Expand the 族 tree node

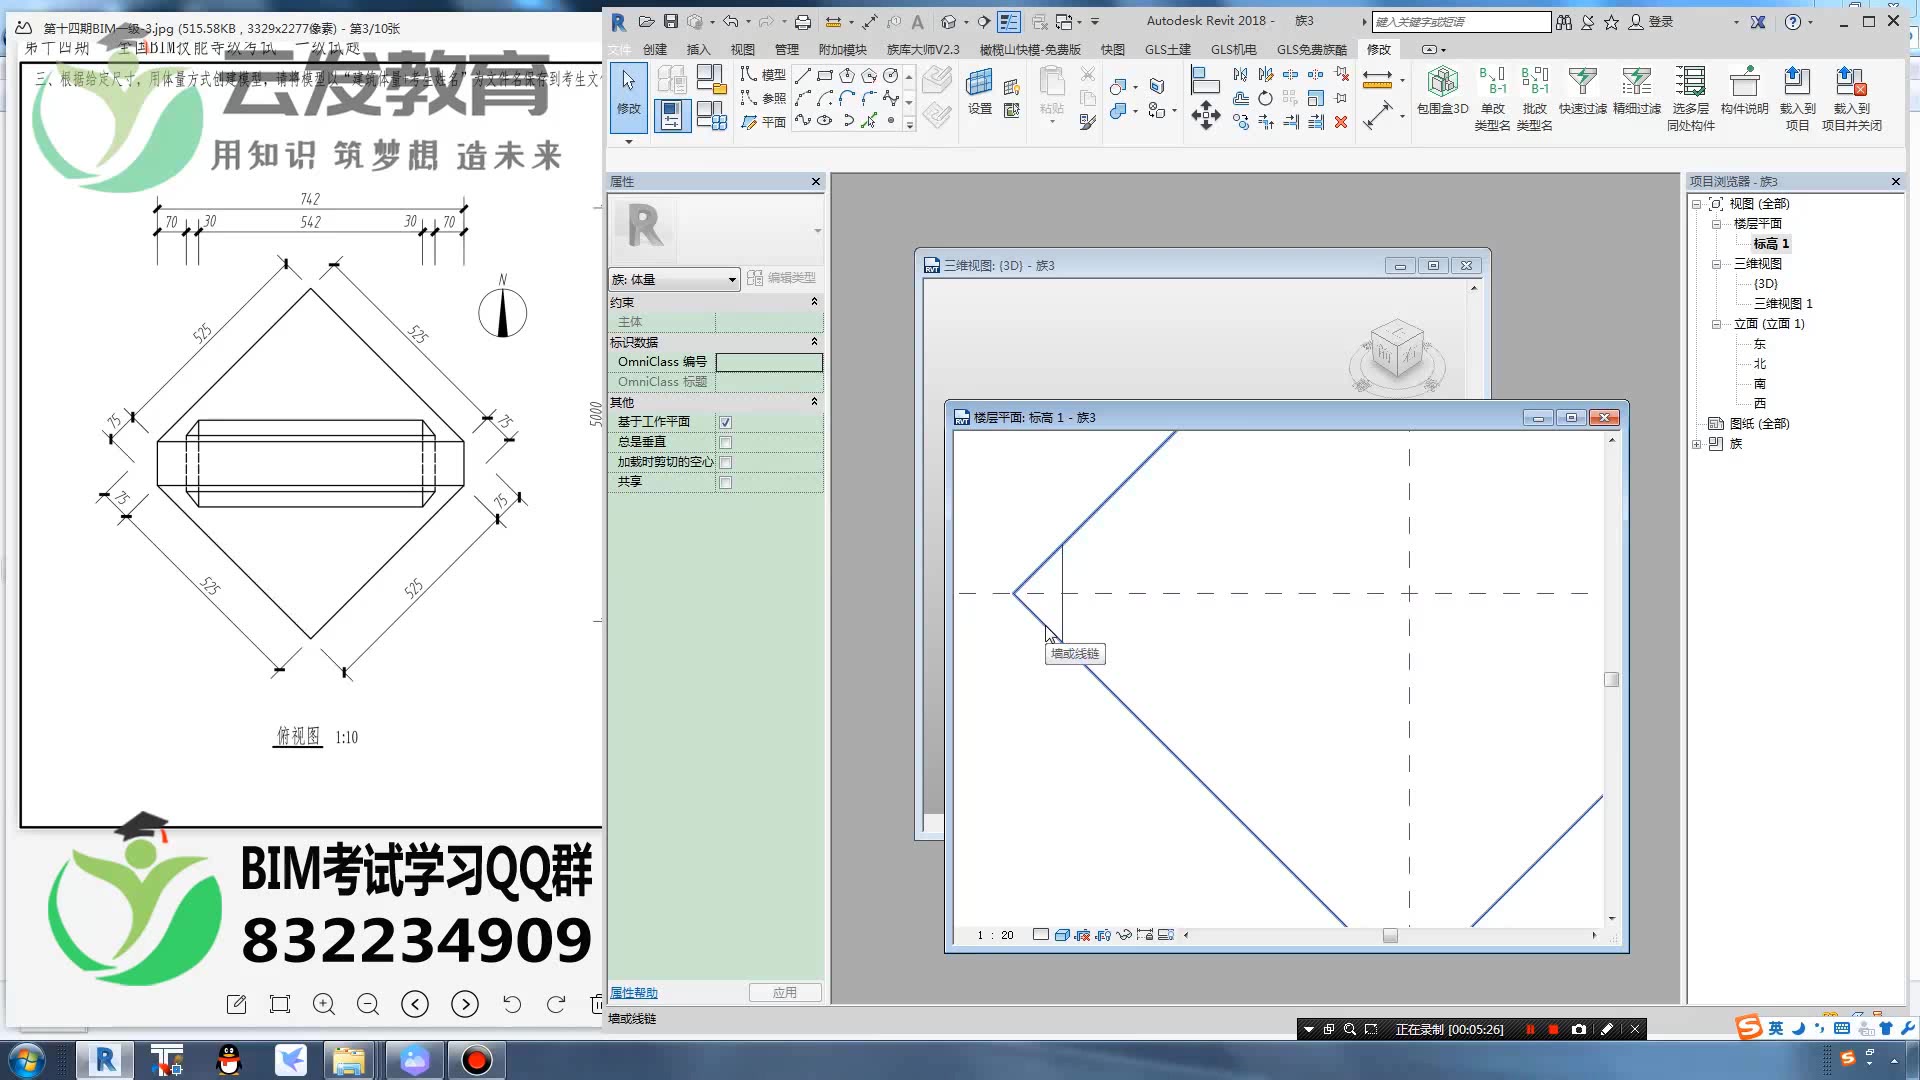[1697, 444]
